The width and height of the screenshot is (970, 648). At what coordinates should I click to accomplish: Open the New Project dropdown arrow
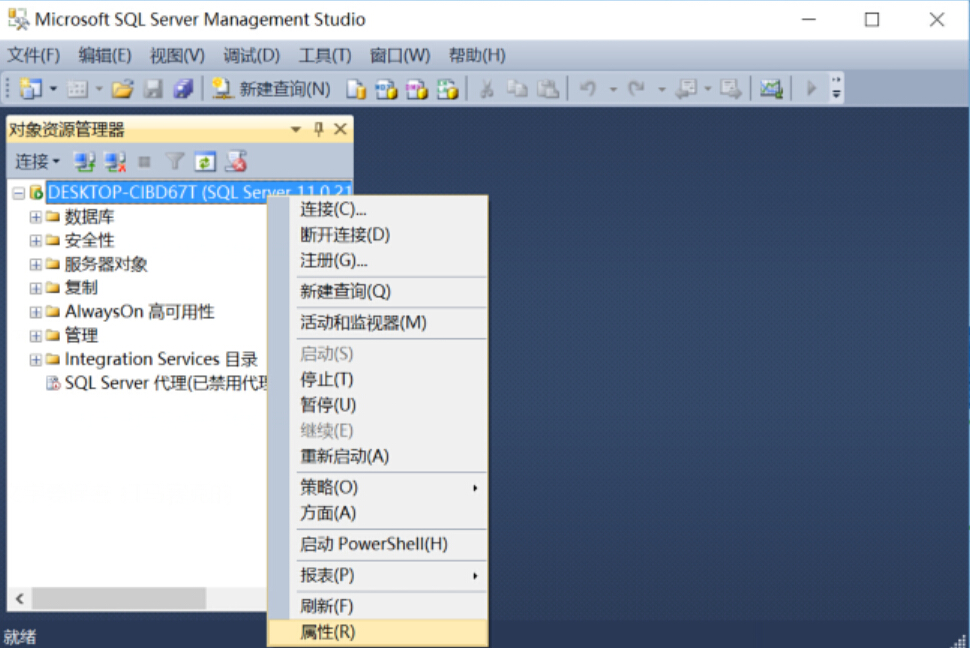click(53, 90)
